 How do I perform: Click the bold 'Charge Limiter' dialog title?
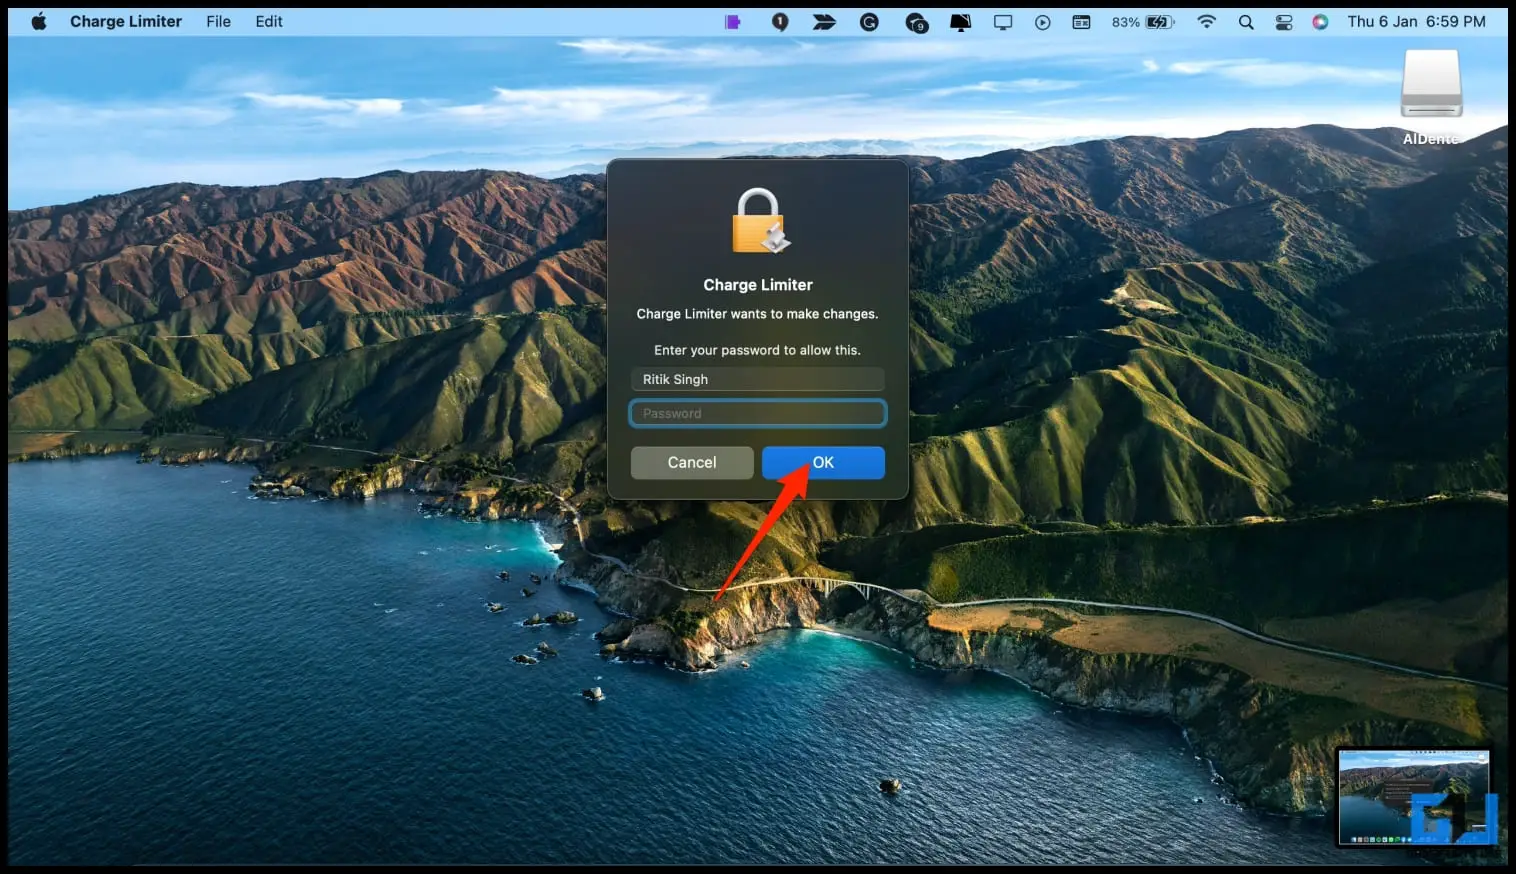tap(758, 285)
